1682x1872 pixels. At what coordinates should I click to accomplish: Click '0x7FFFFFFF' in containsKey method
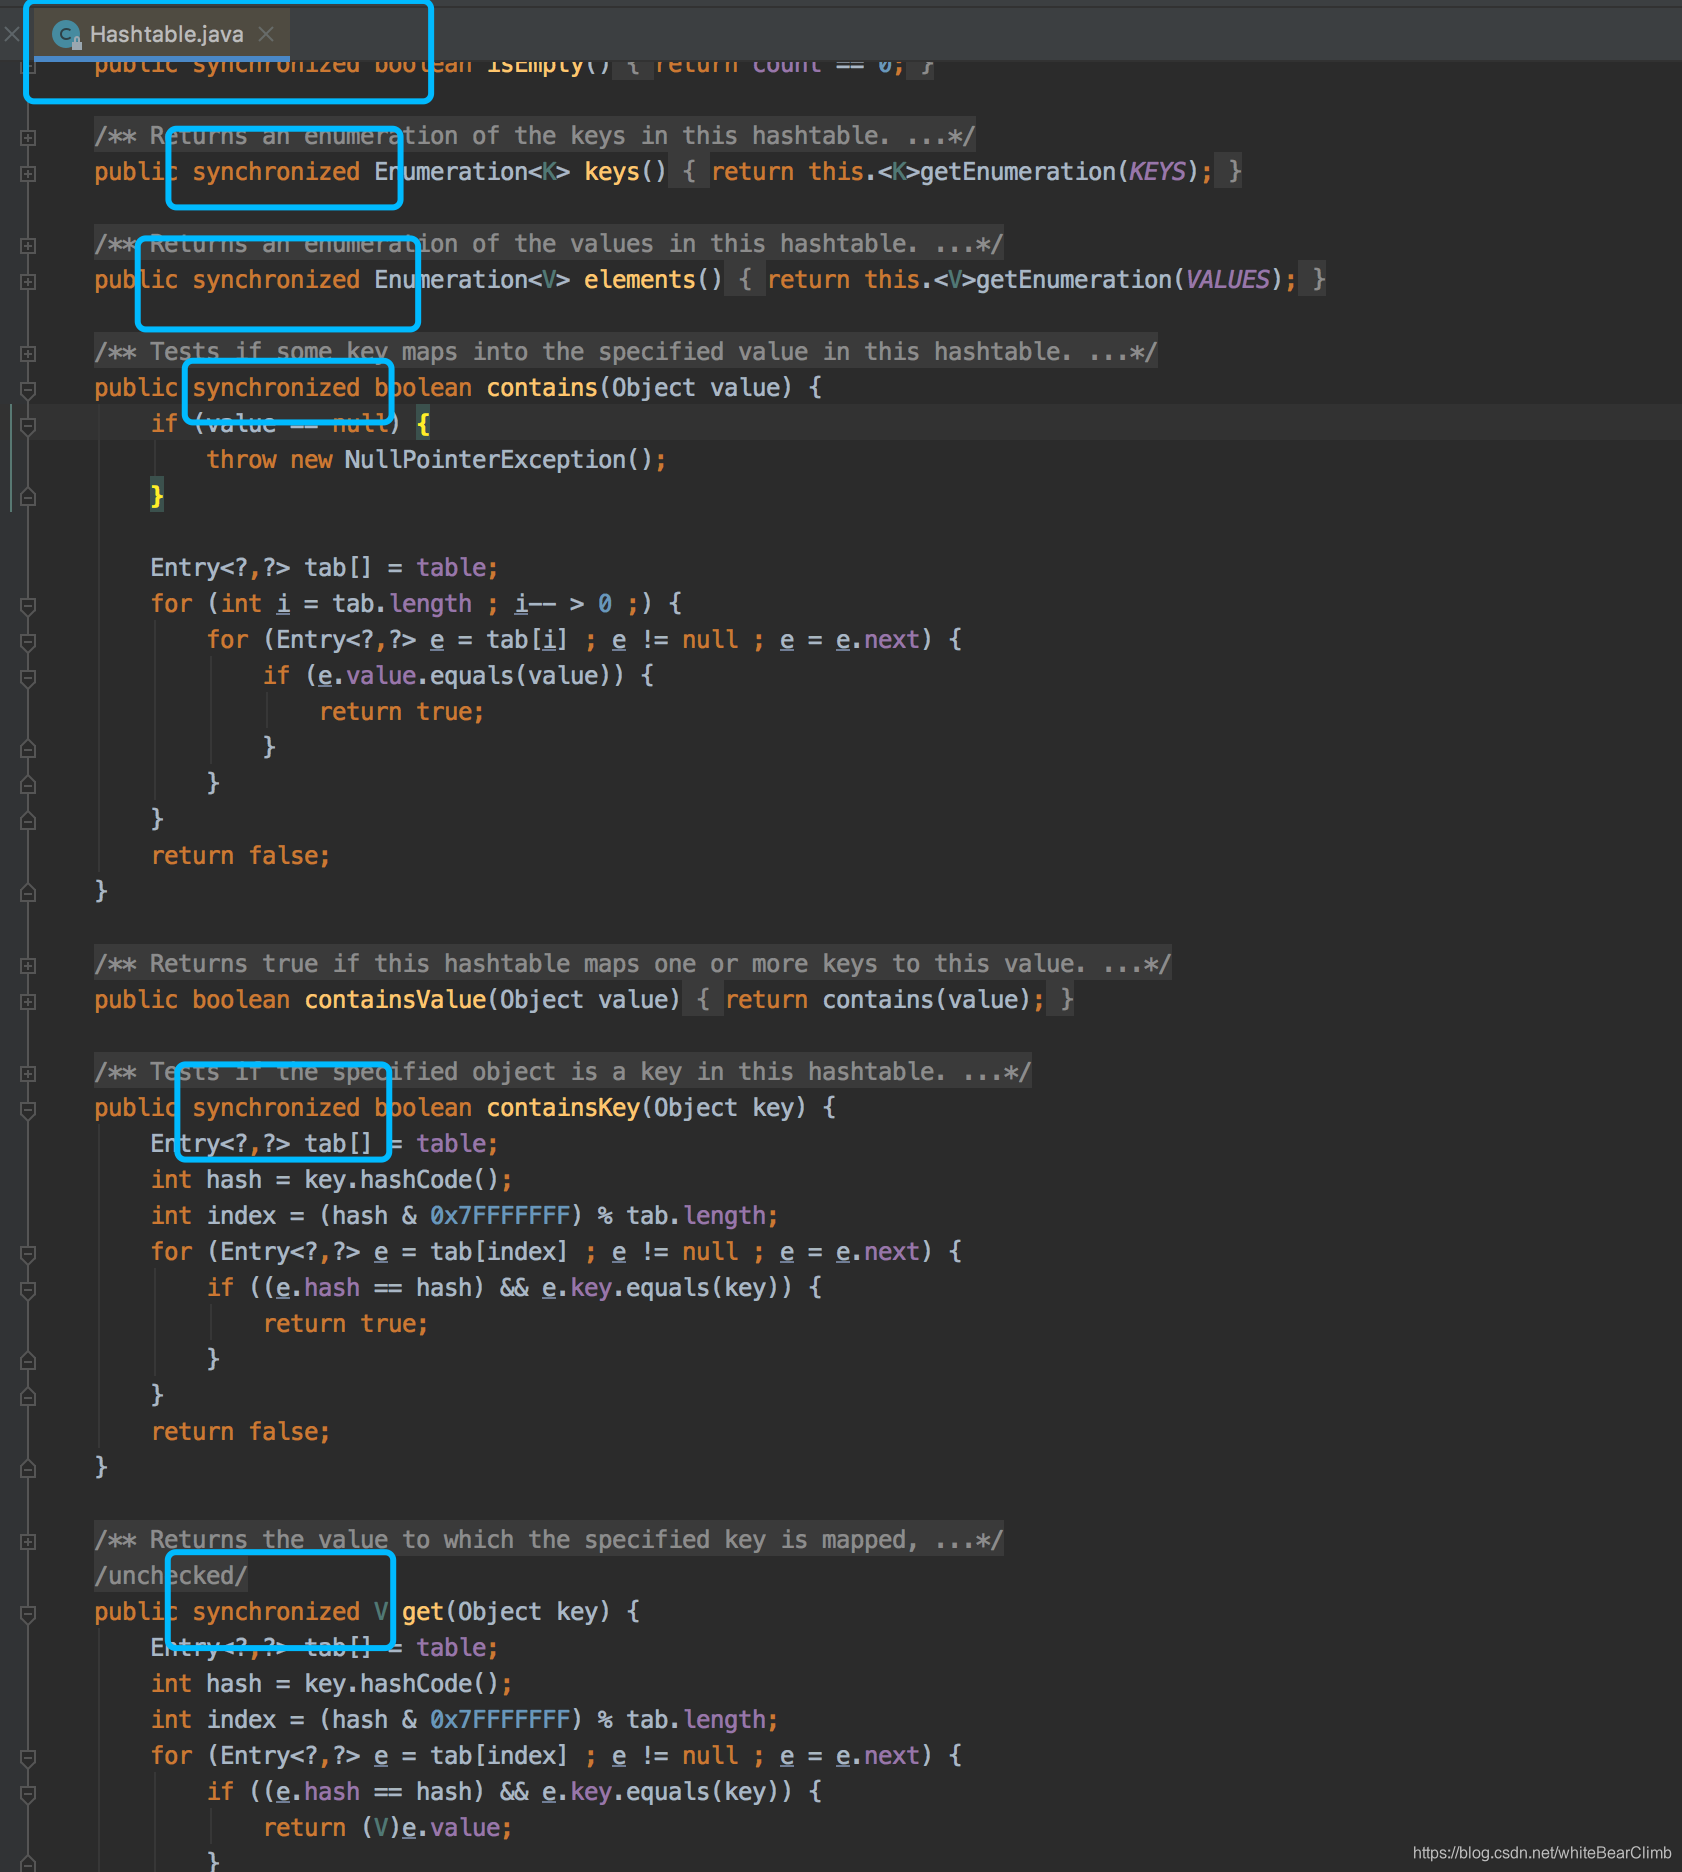[500, 1216]
